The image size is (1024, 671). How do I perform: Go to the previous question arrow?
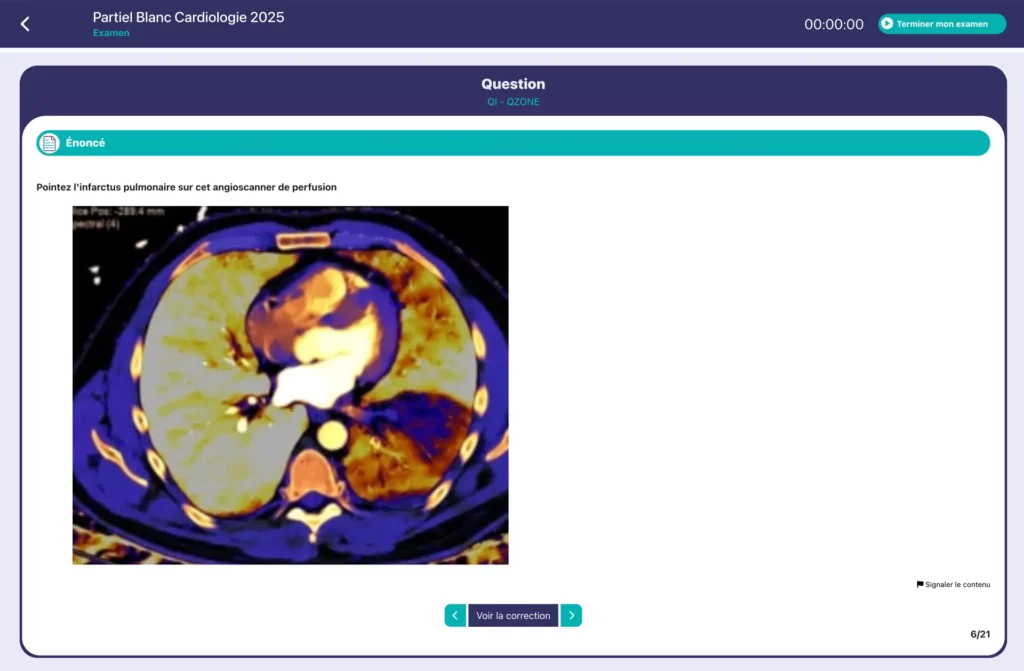pyautogui.click(x=455, y=615)
